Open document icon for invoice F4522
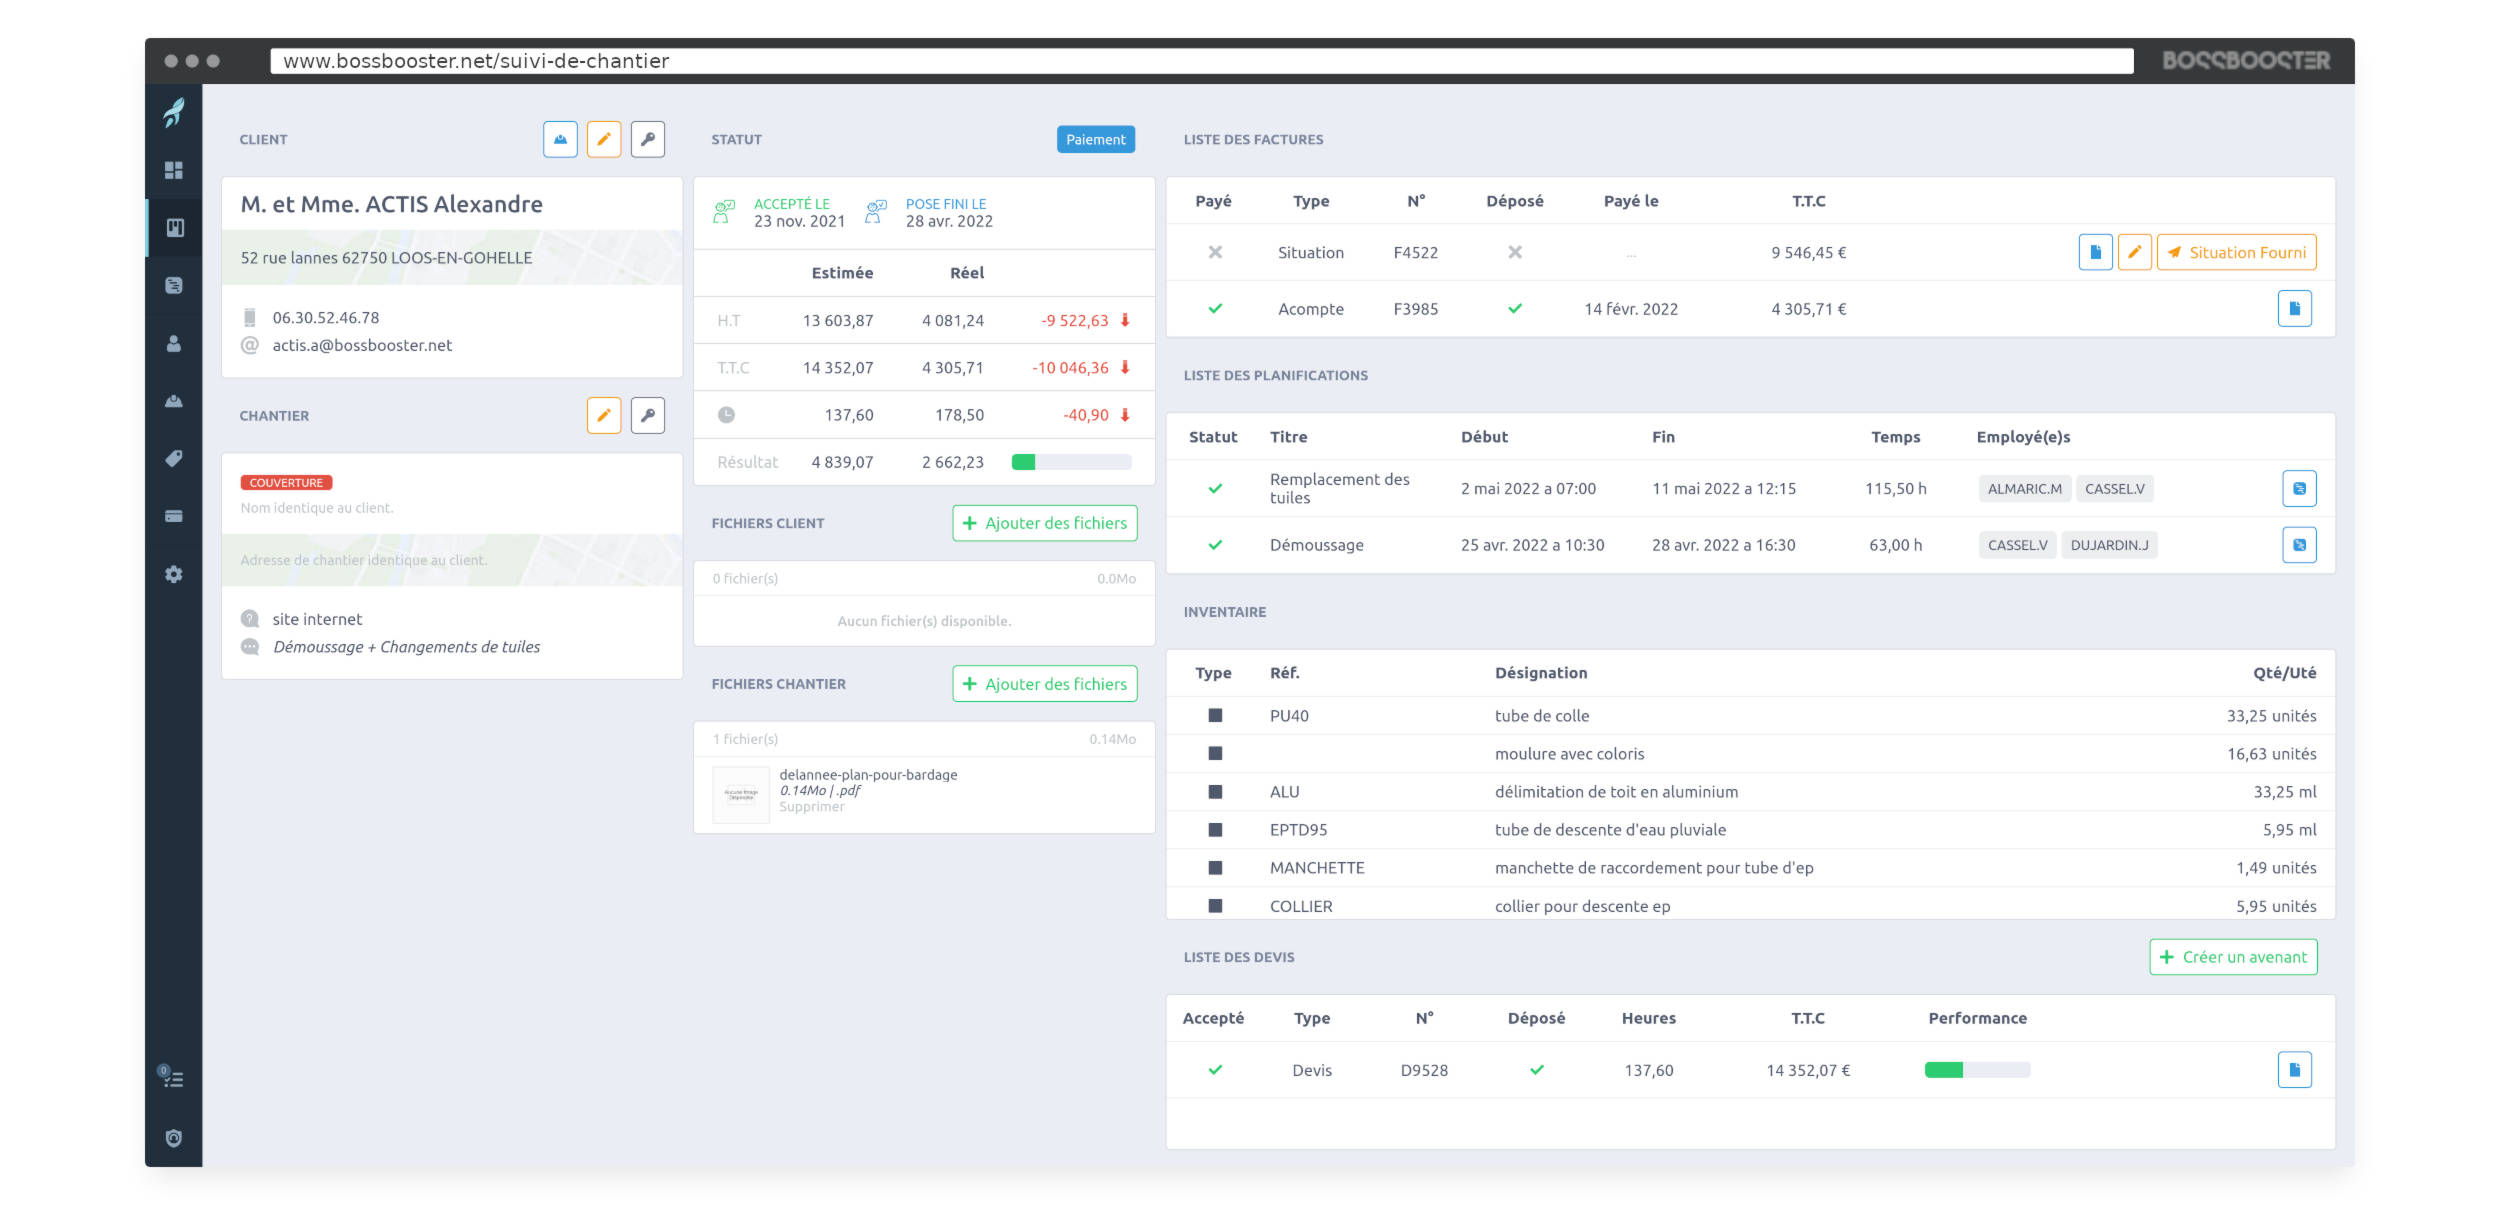2500x1205 pixels. [x=2095, y=252]
